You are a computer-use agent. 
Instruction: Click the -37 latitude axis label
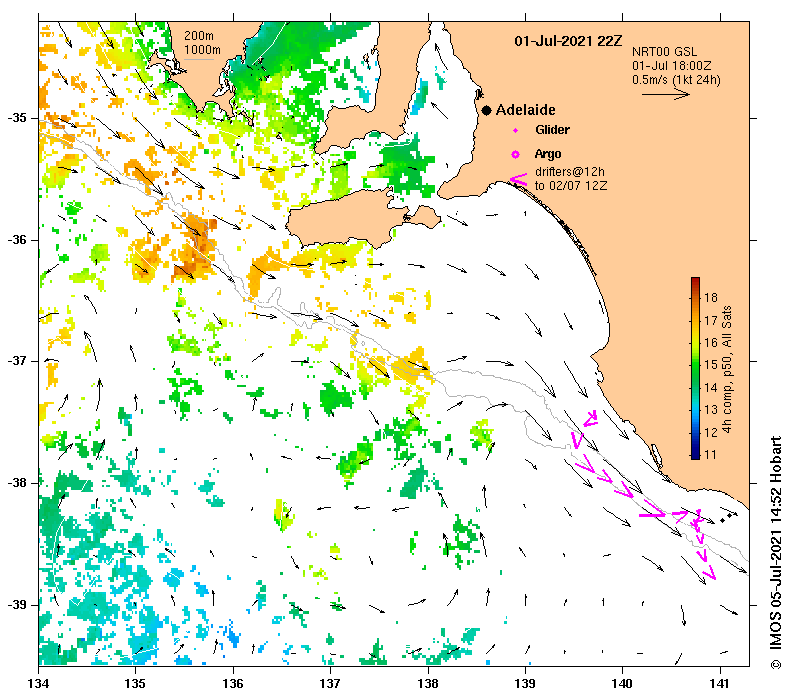16,361
